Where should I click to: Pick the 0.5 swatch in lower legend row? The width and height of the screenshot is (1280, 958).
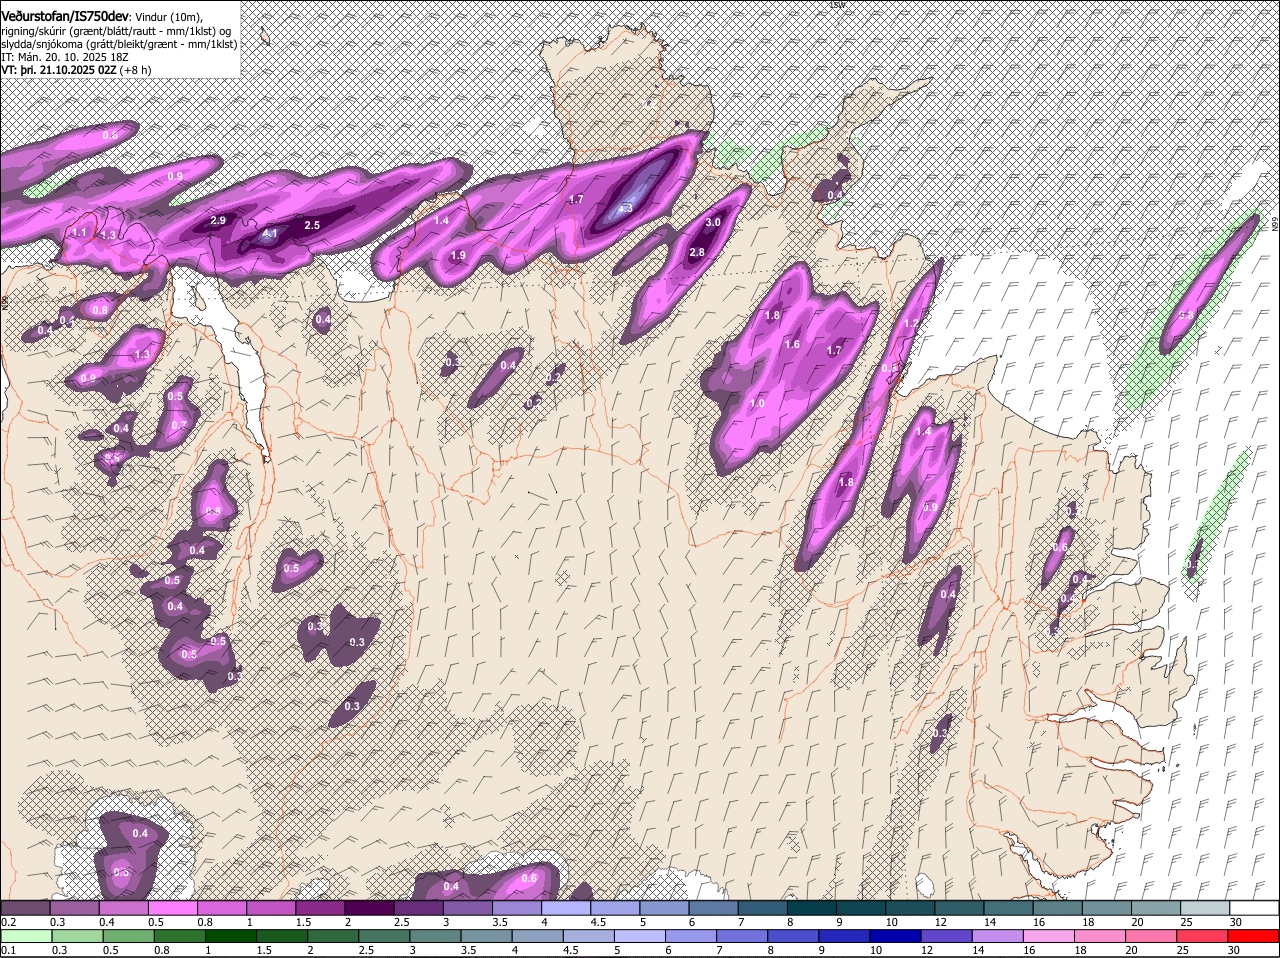128,937
